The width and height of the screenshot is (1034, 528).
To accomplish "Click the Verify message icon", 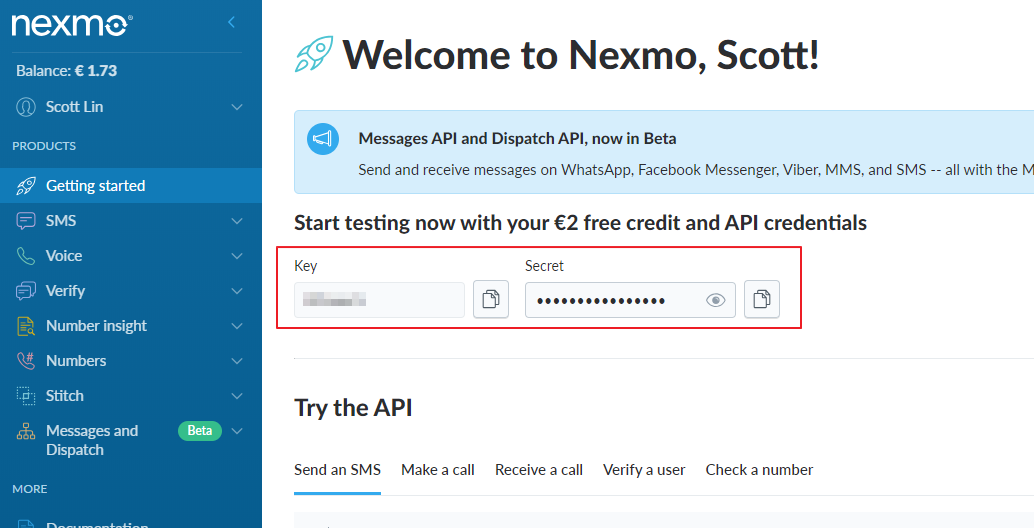I will pos(26,291).
